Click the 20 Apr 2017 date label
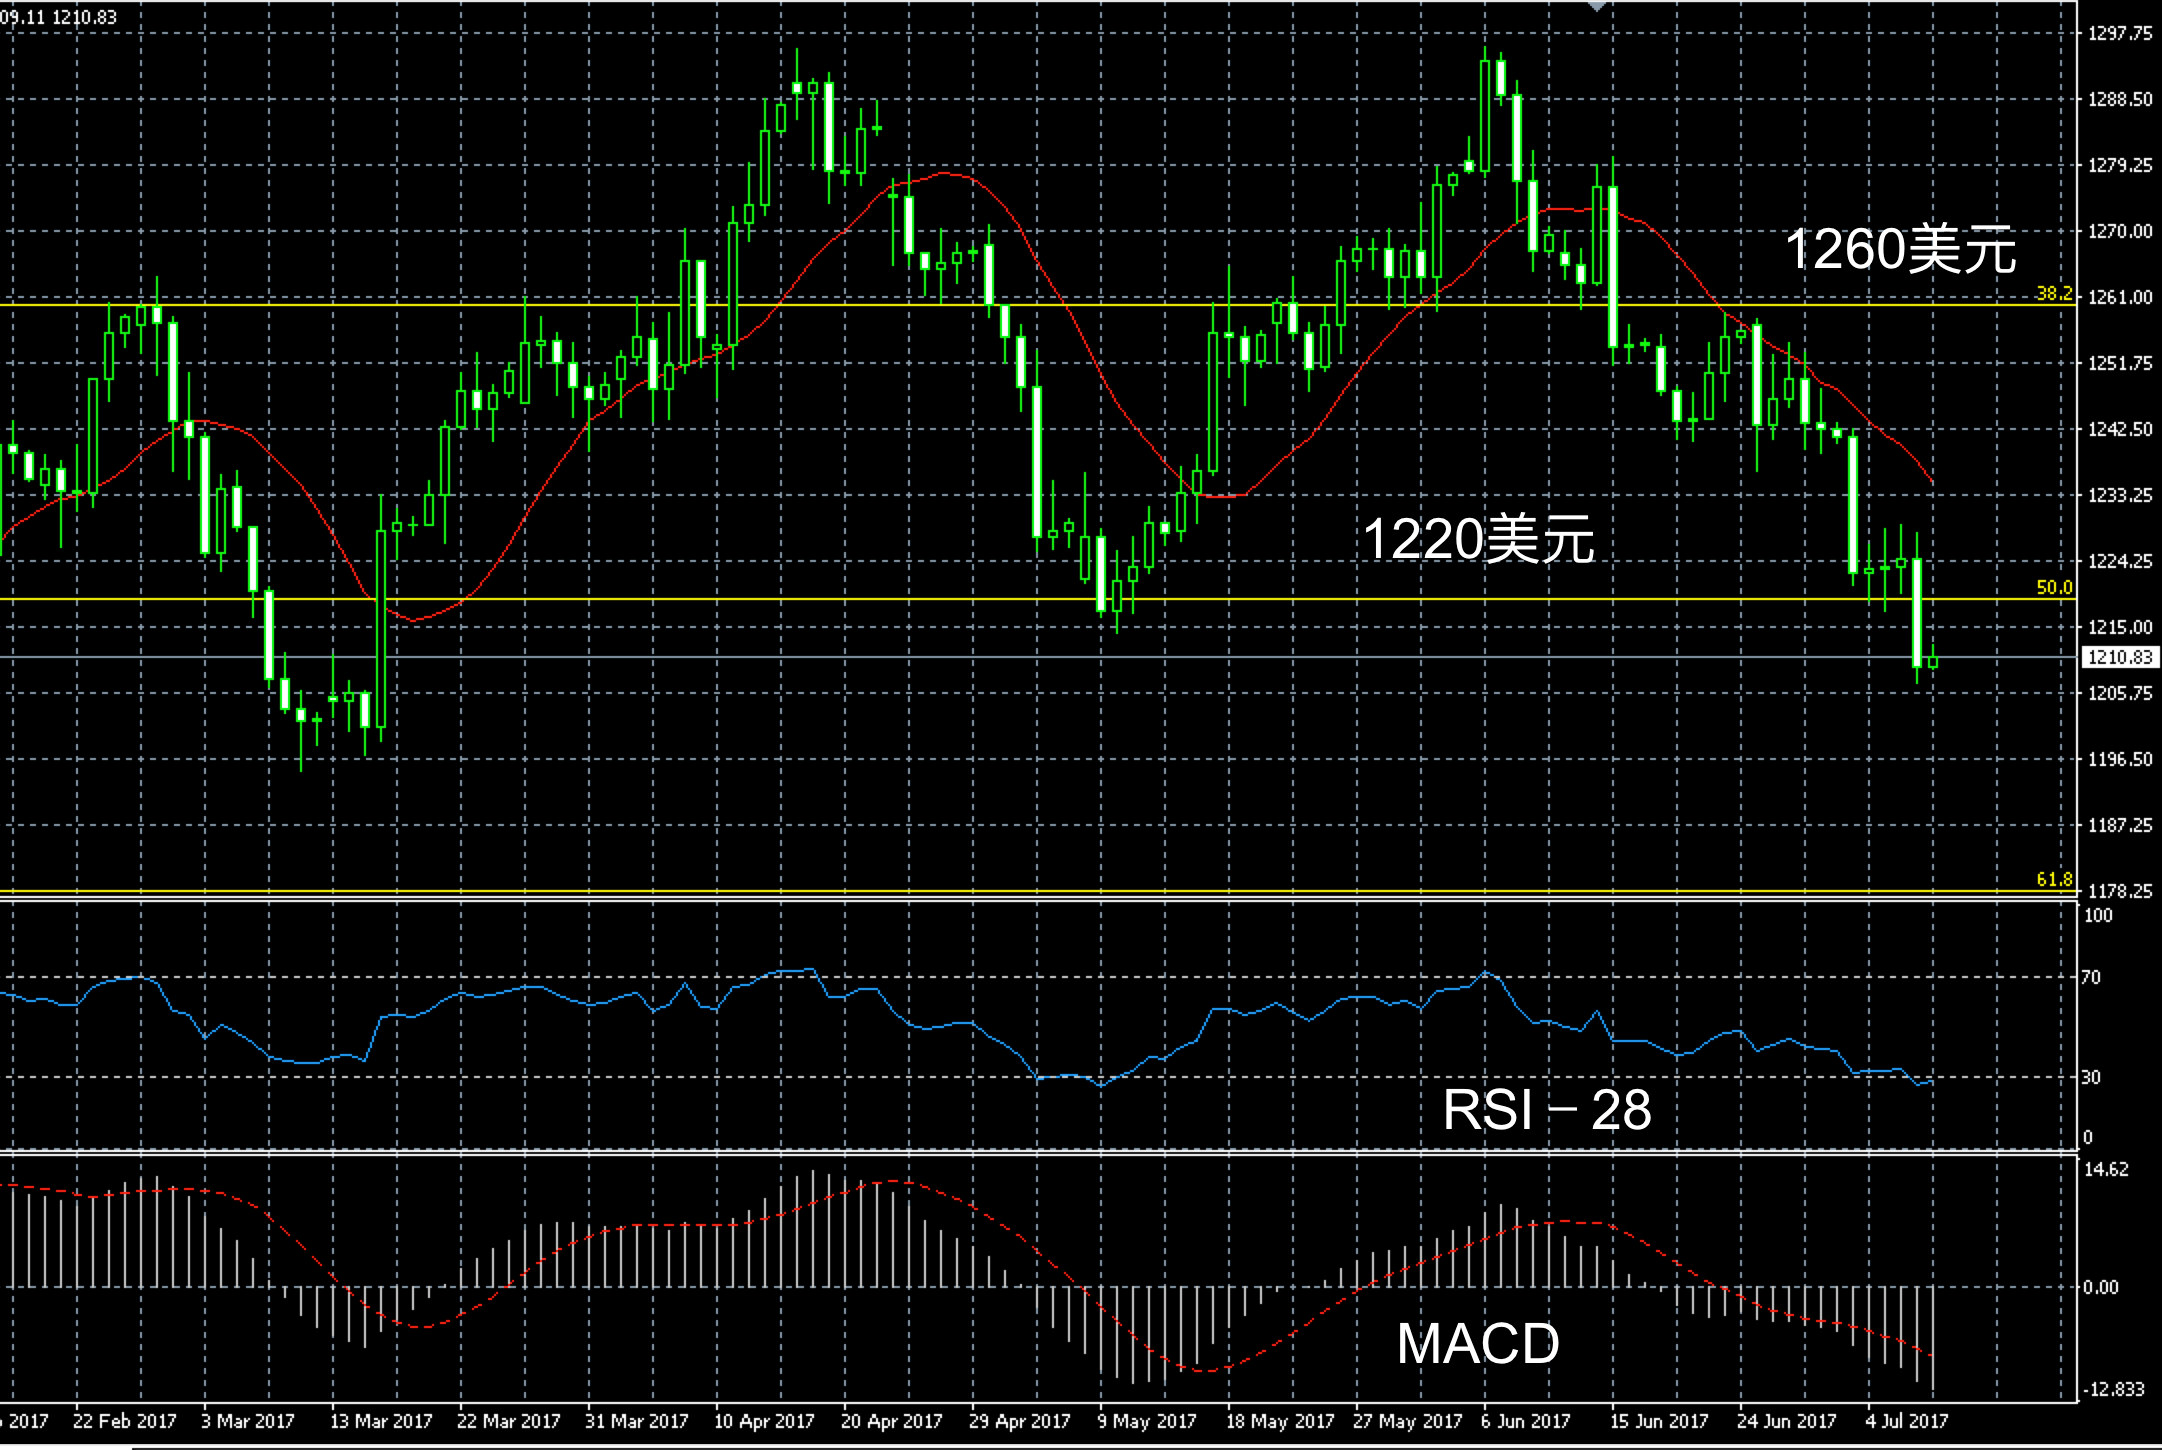 (893, 1421)
